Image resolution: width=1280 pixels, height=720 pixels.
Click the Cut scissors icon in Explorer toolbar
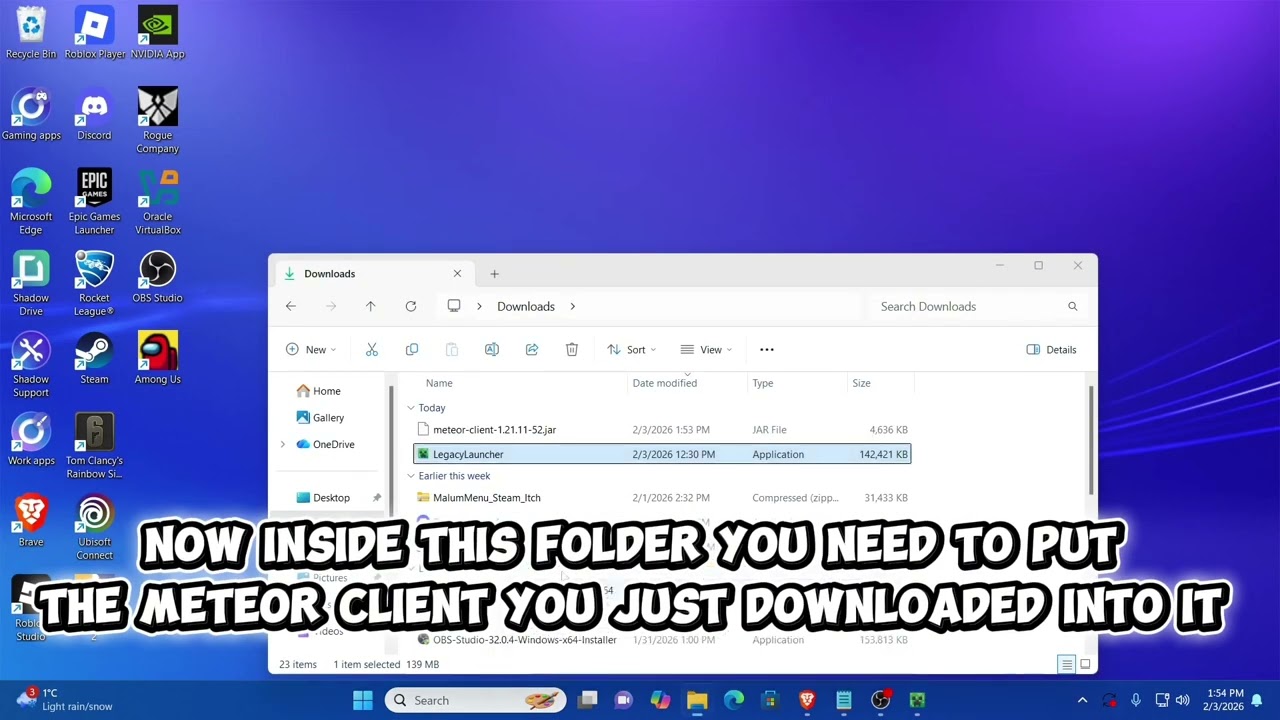[372, 349]
